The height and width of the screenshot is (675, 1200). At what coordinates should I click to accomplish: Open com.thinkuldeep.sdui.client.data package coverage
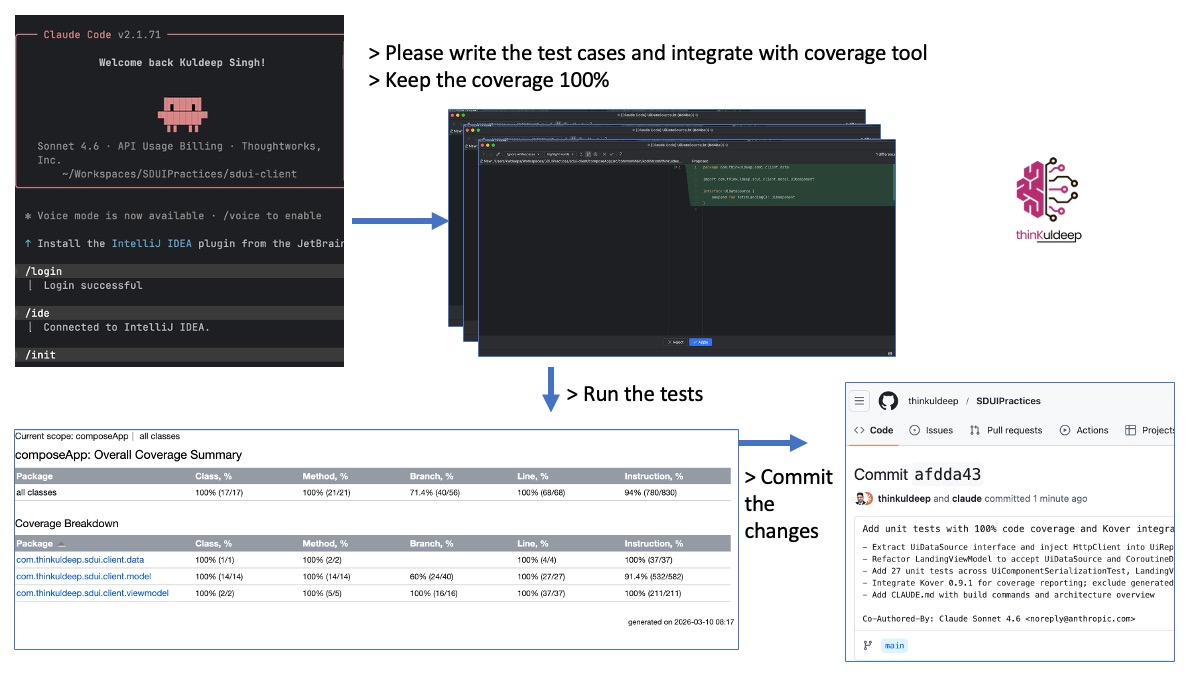click(80, 560)
